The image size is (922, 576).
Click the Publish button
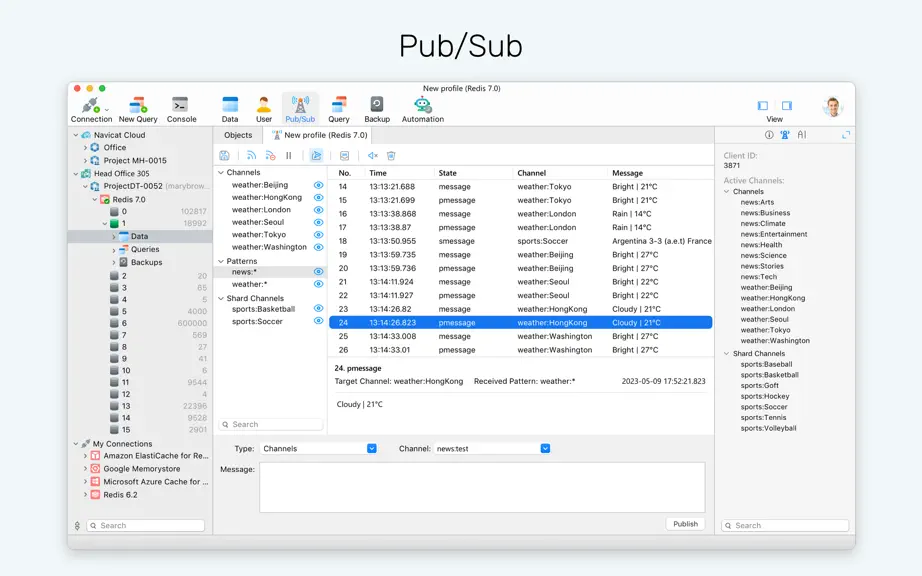click(x=685, y=524)
